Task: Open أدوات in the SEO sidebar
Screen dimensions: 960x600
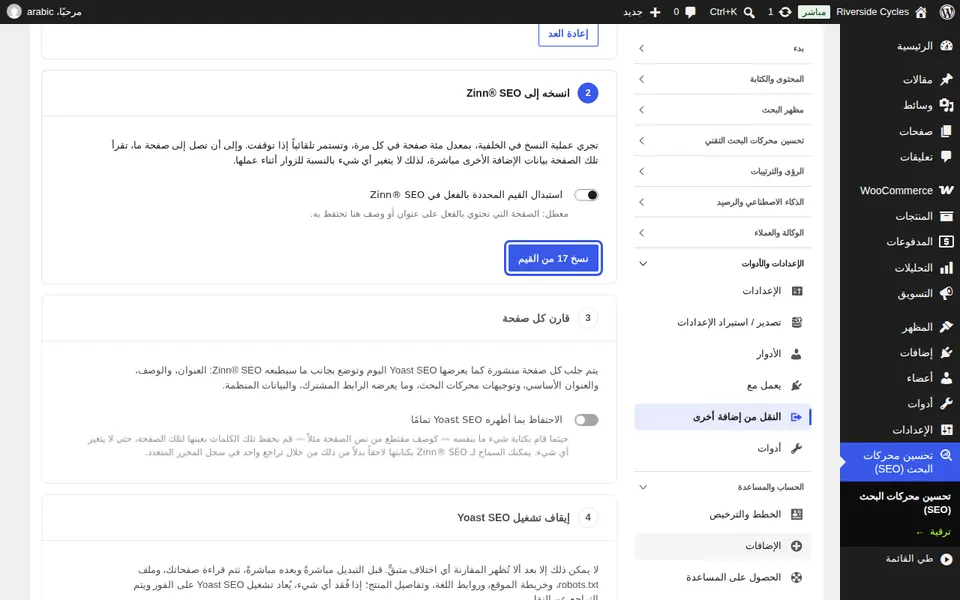Action: 723,449
